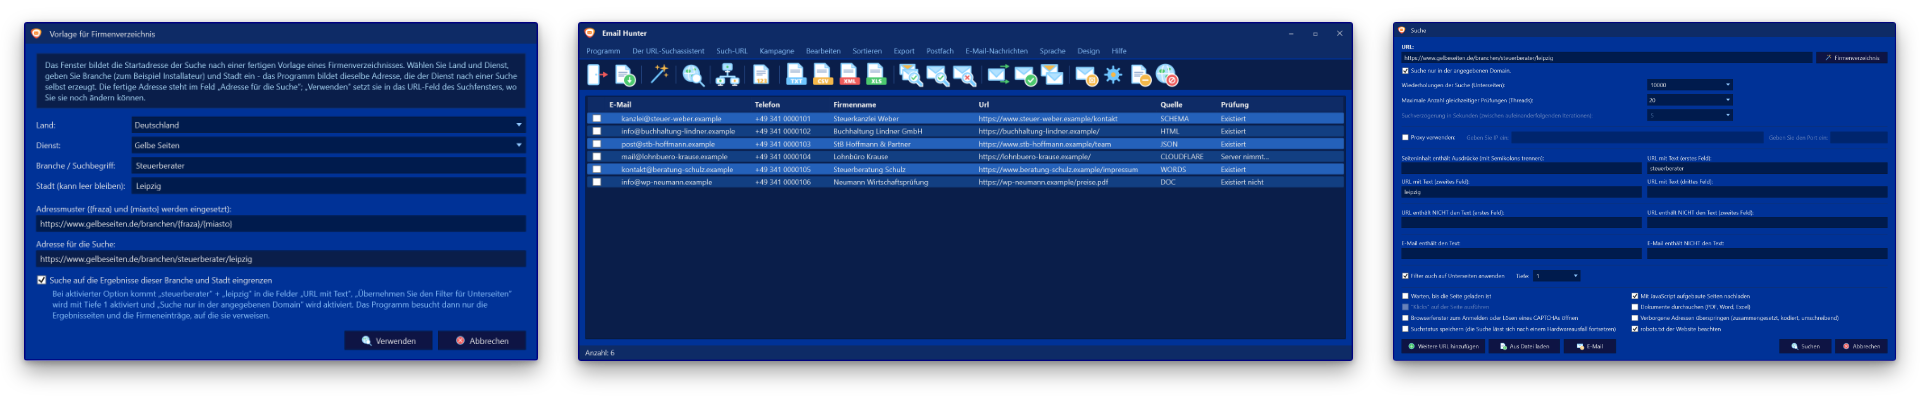Open the Programm menu
1920x401 pixels.
click(603, 51)
